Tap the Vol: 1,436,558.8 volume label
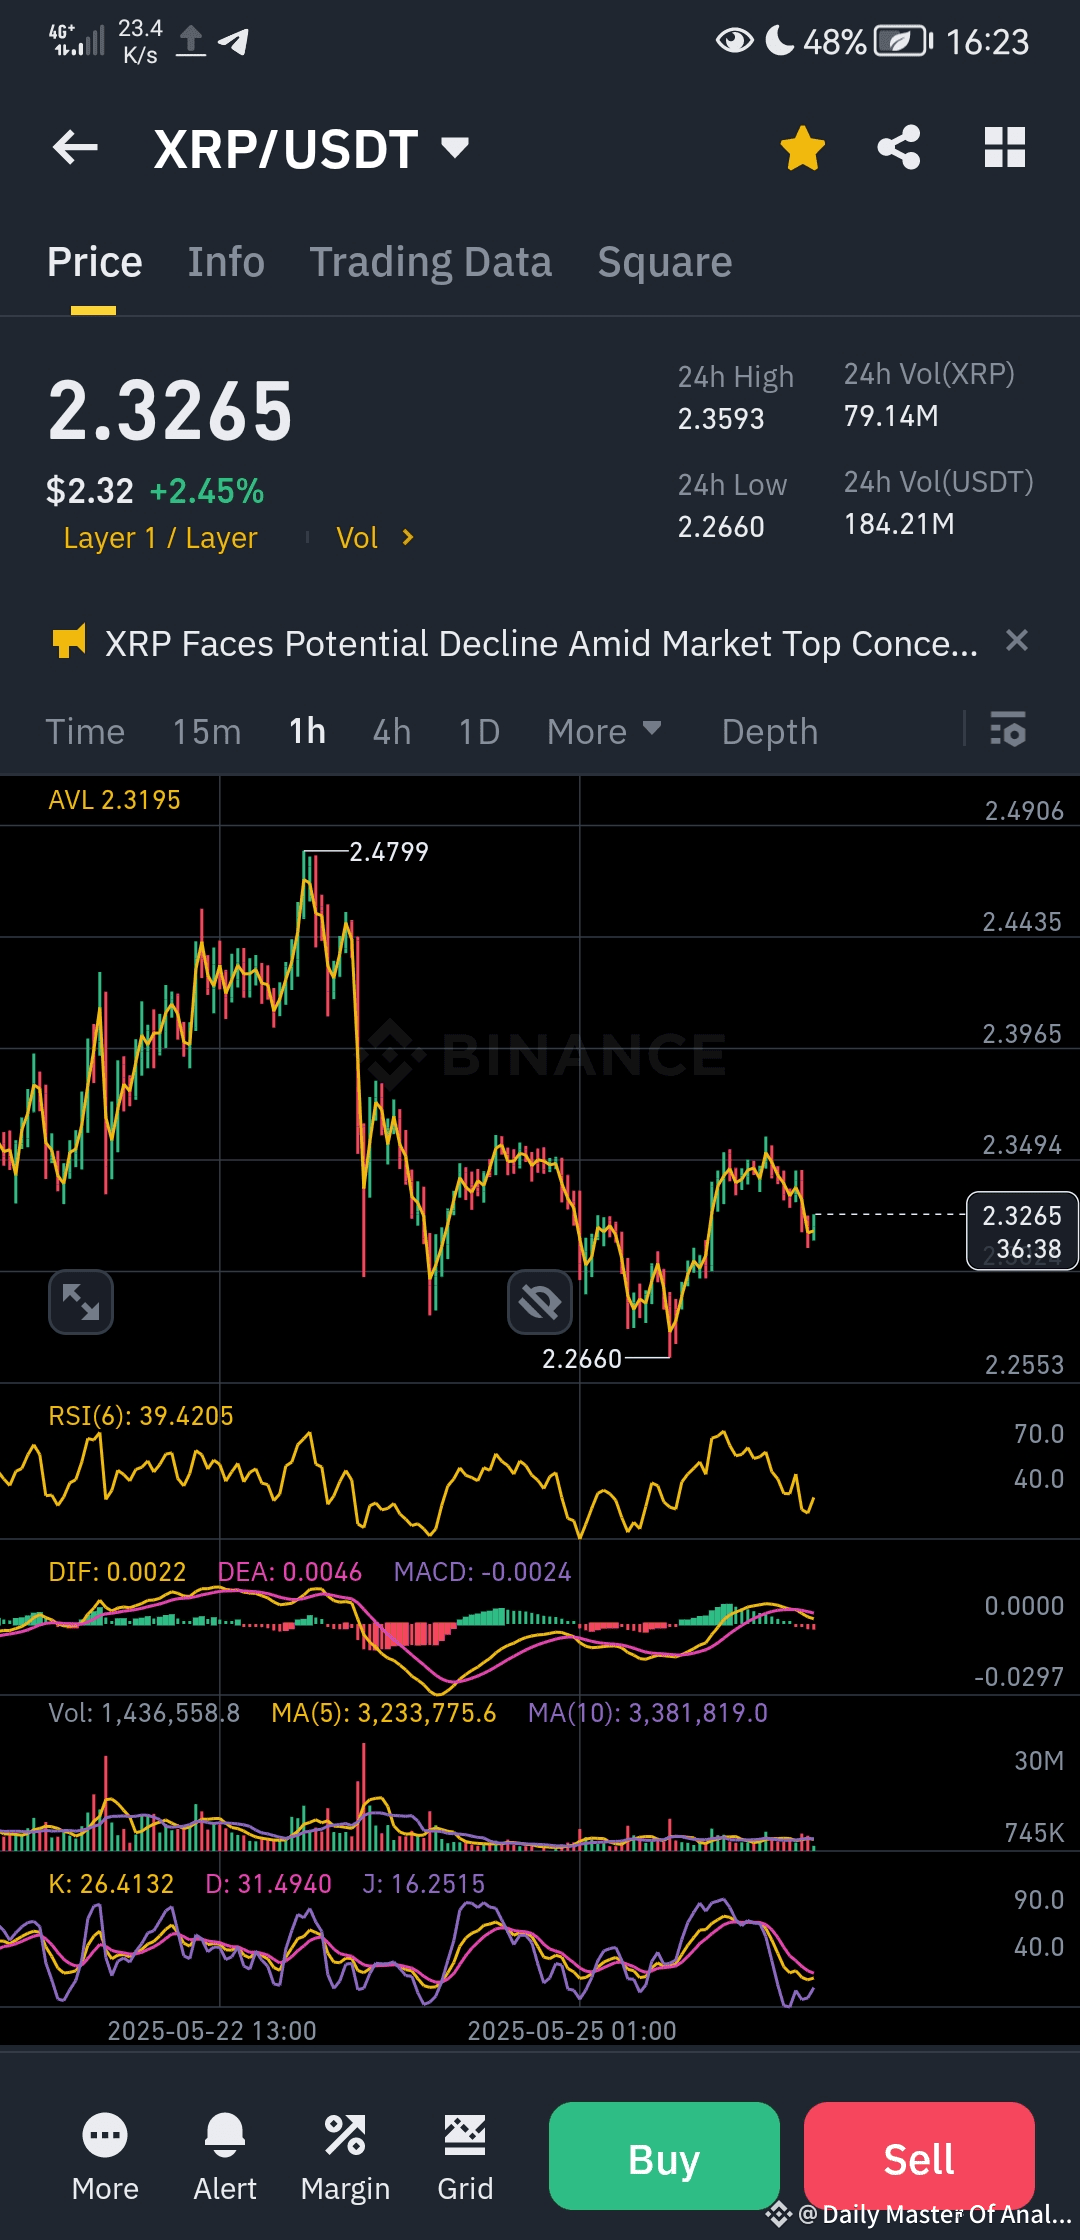This screenshot has width=1080, height=2240. tap(144, 1713)
